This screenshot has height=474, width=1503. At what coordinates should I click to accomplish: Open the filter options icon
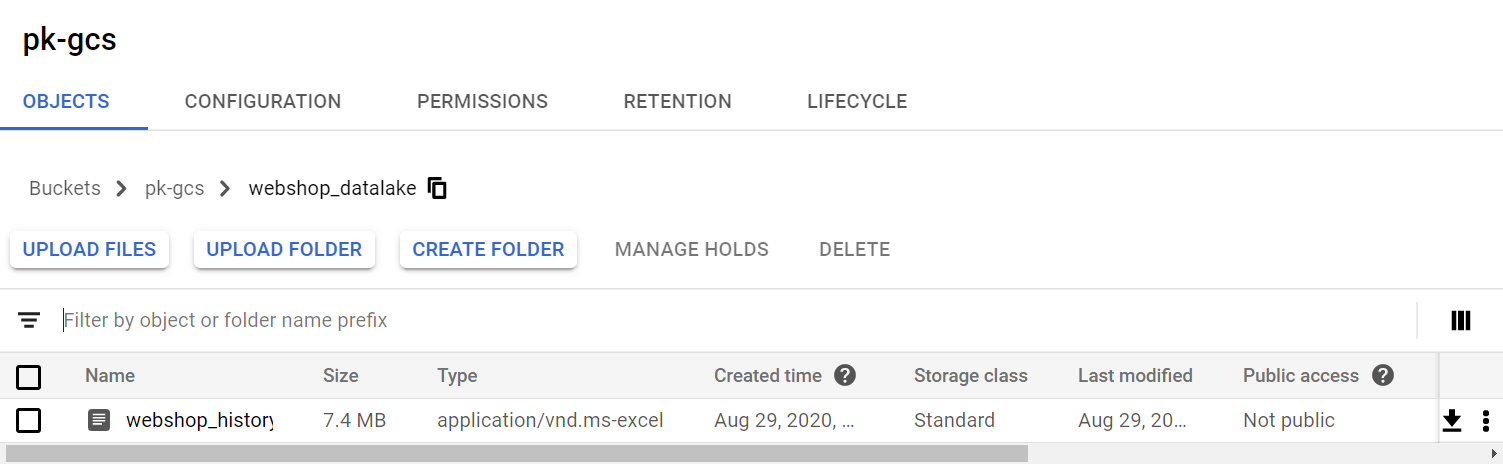coord(29,320)
